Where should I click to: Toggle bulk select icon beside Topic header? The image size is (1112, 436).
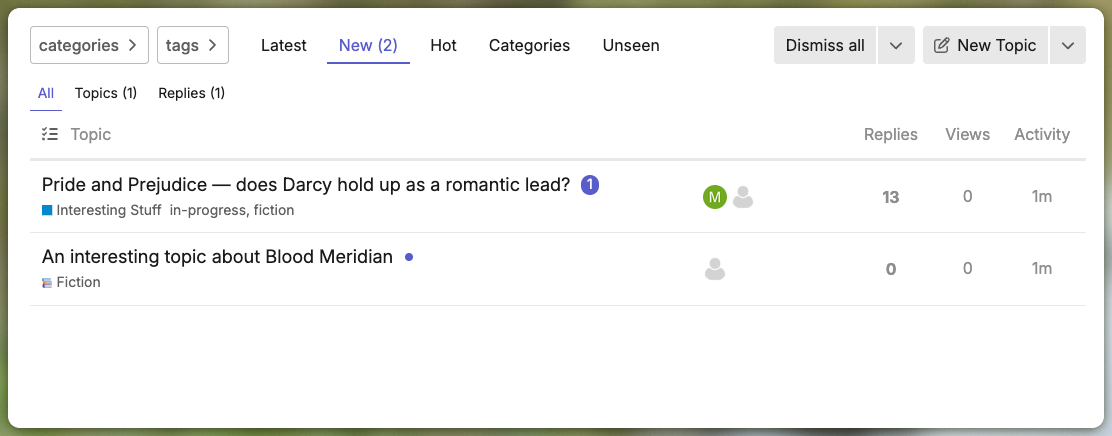point(50,134)
